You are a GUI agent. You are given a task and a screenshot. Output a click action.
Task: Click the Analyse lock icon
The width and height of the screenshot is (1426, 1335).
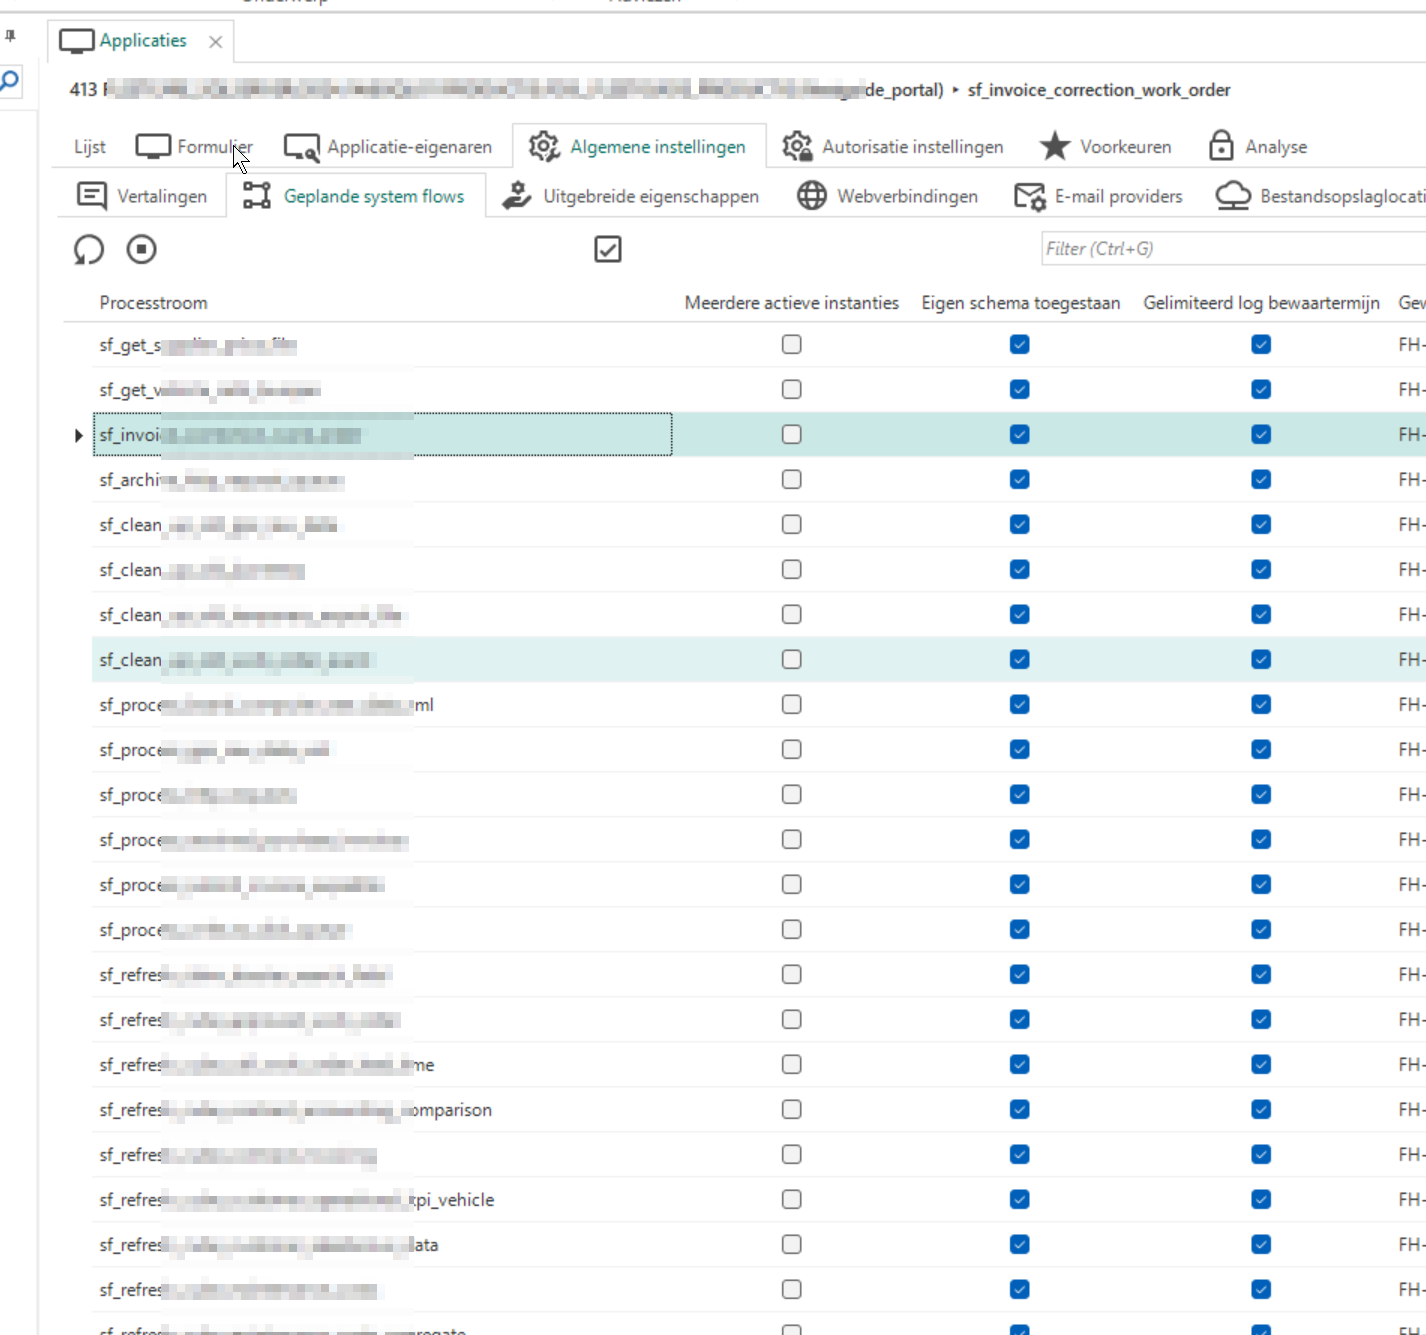coord(1221,146)
